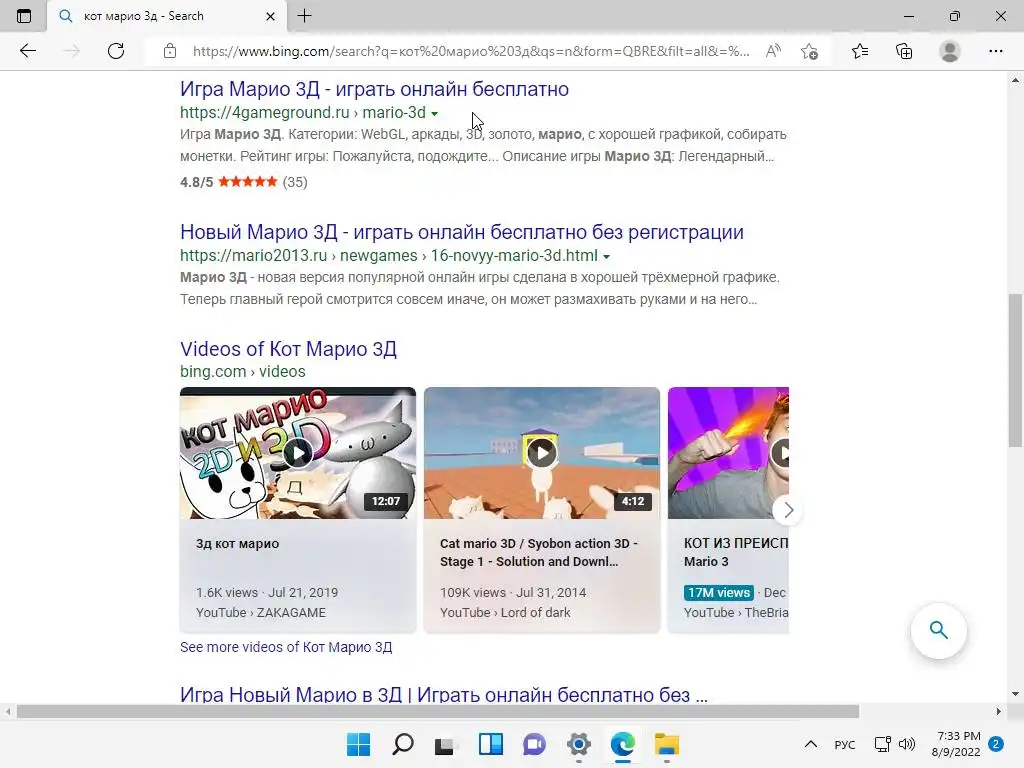
Task: Click the address bar URL field
Action: click(470, 51)
